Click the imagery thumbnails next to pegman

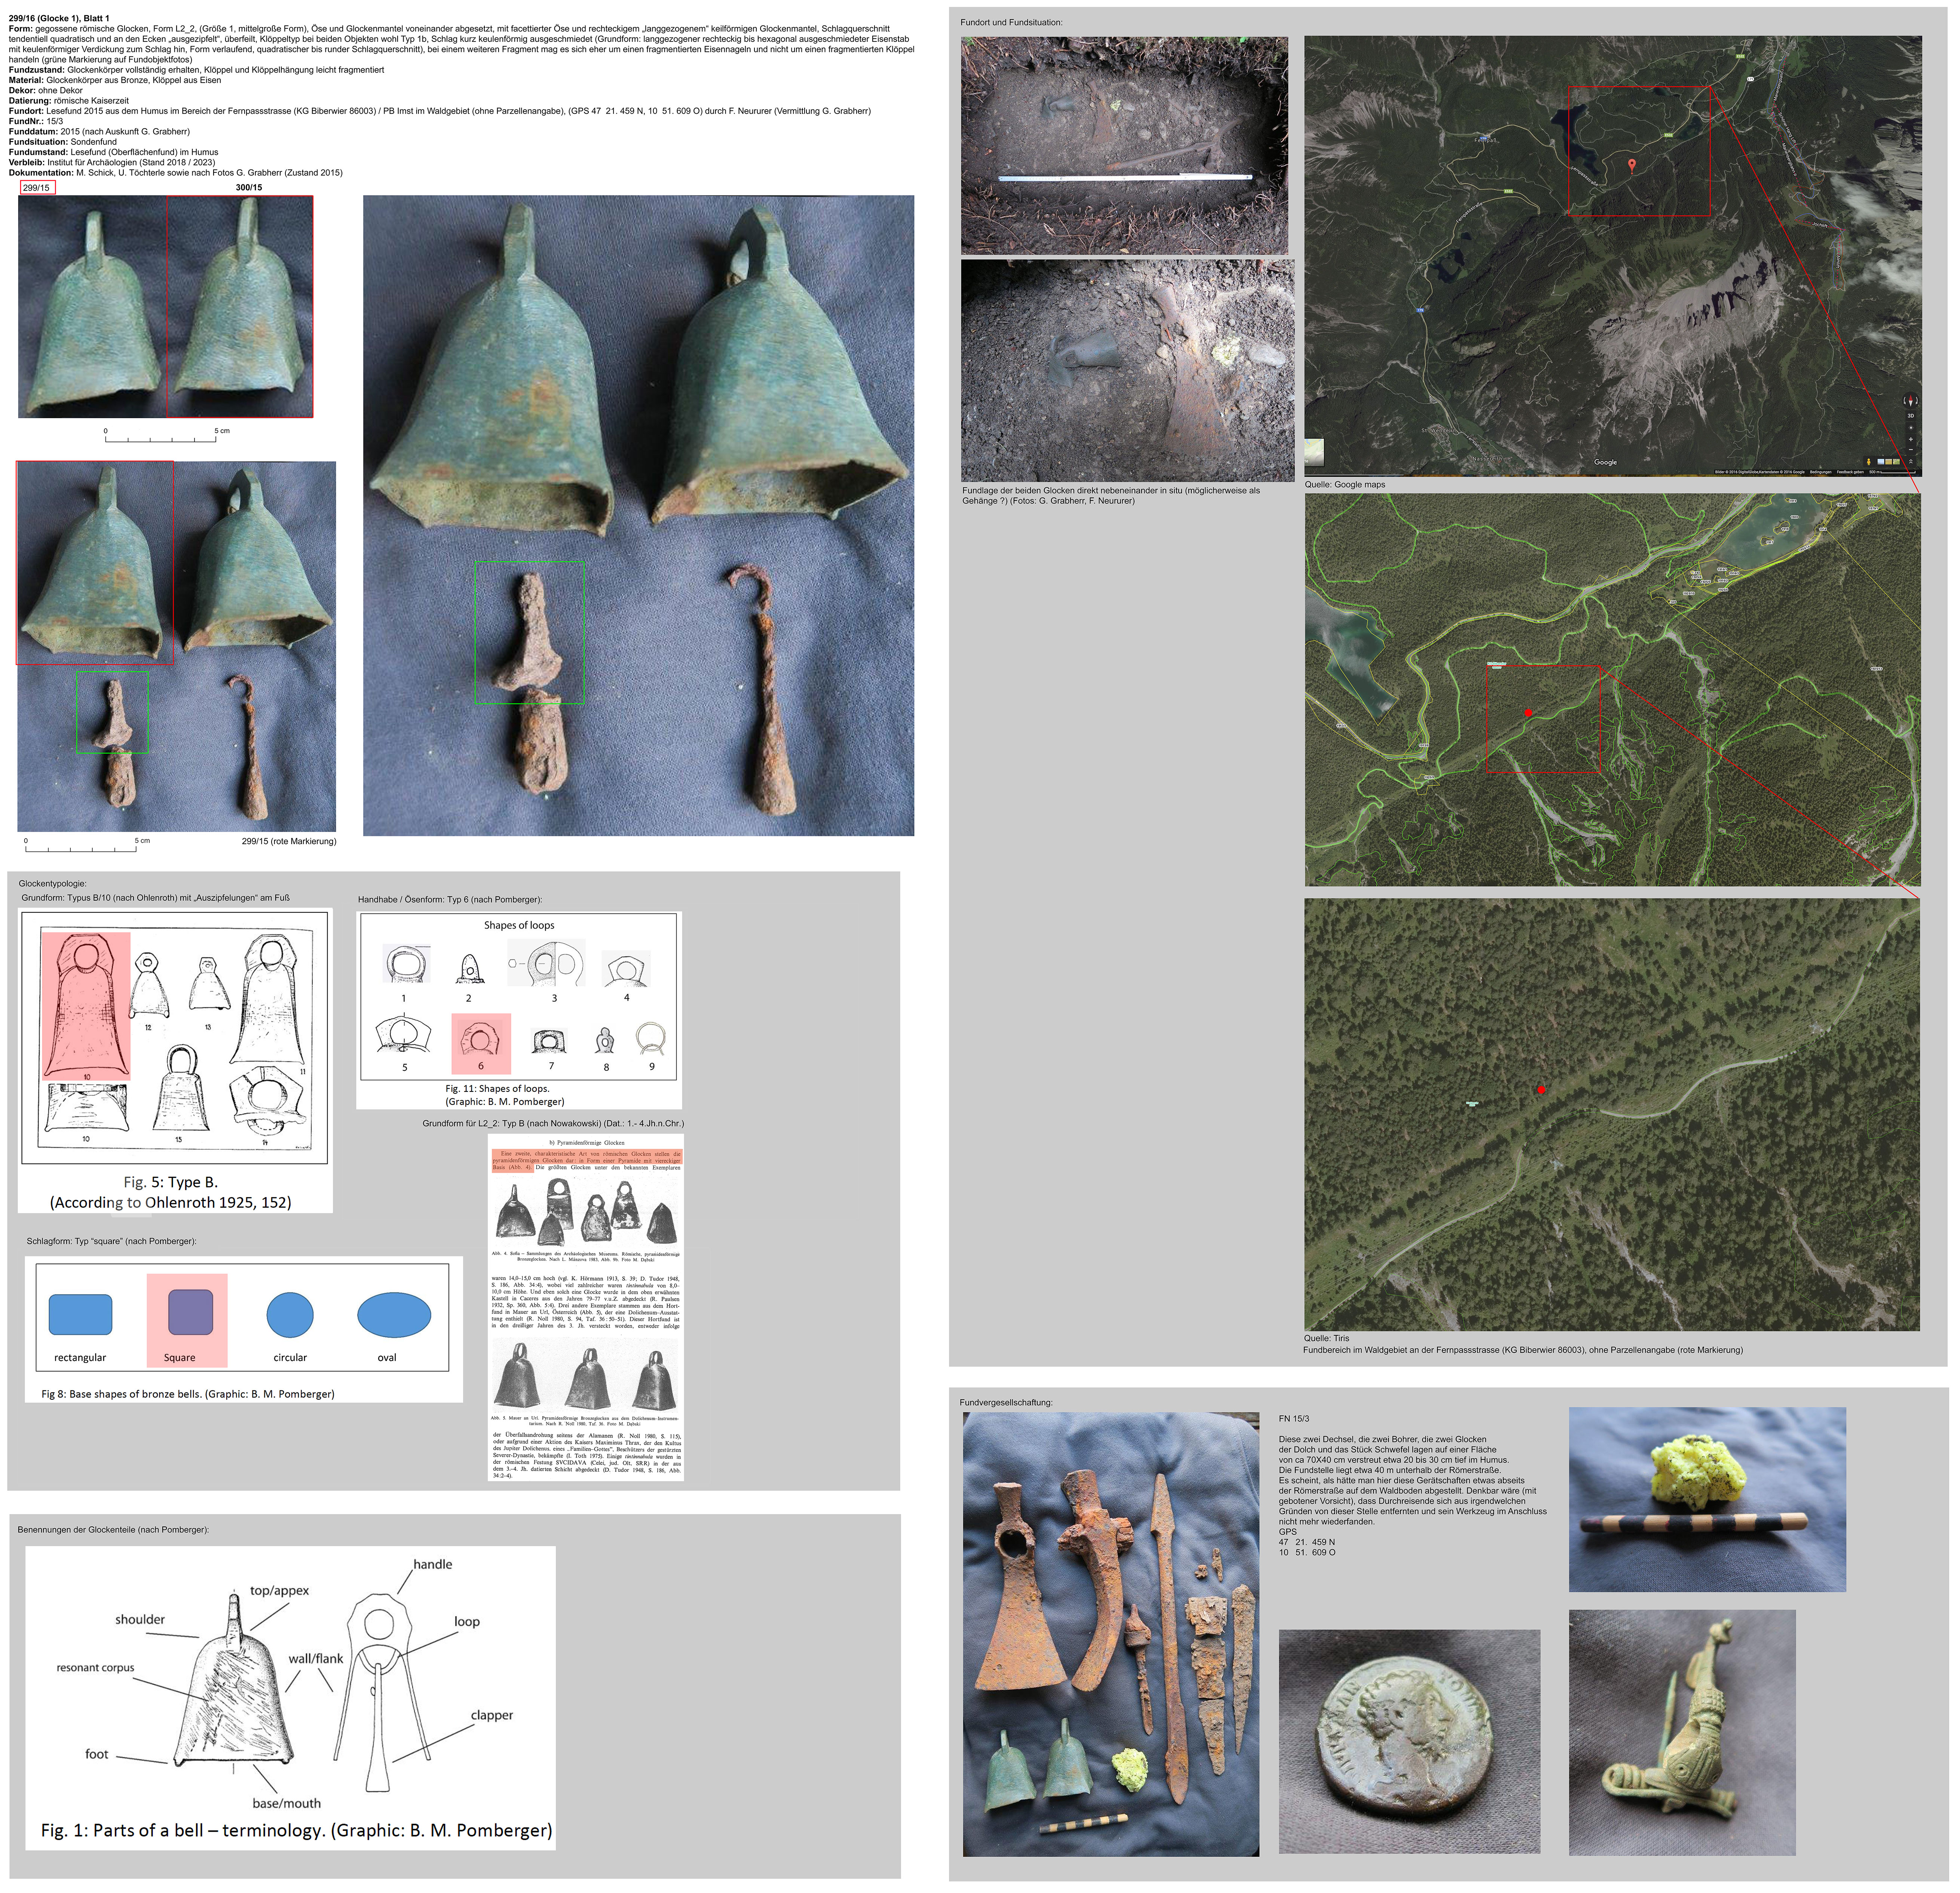click(x=1889, y=462)
